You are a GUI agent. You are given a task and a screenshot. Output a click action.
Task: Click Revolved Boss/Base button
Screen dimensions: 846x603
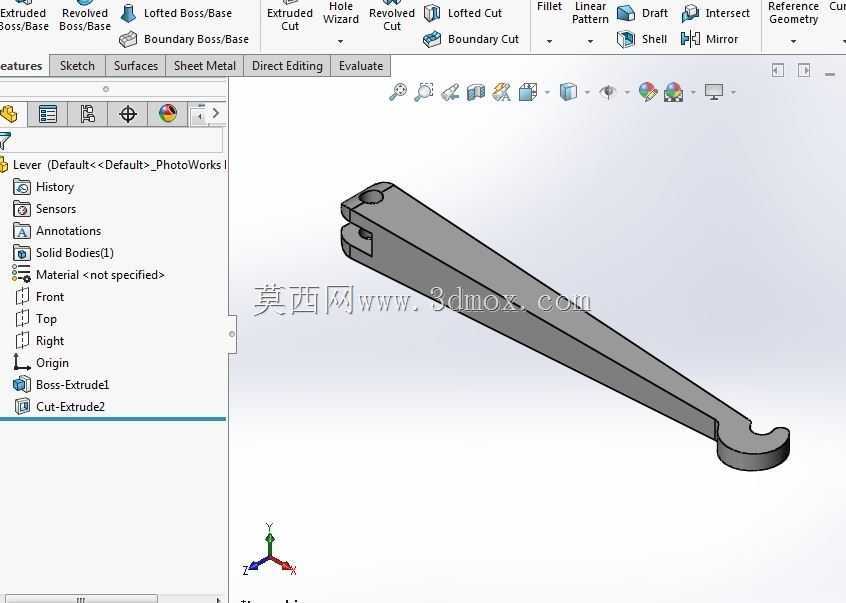[85, 18]
